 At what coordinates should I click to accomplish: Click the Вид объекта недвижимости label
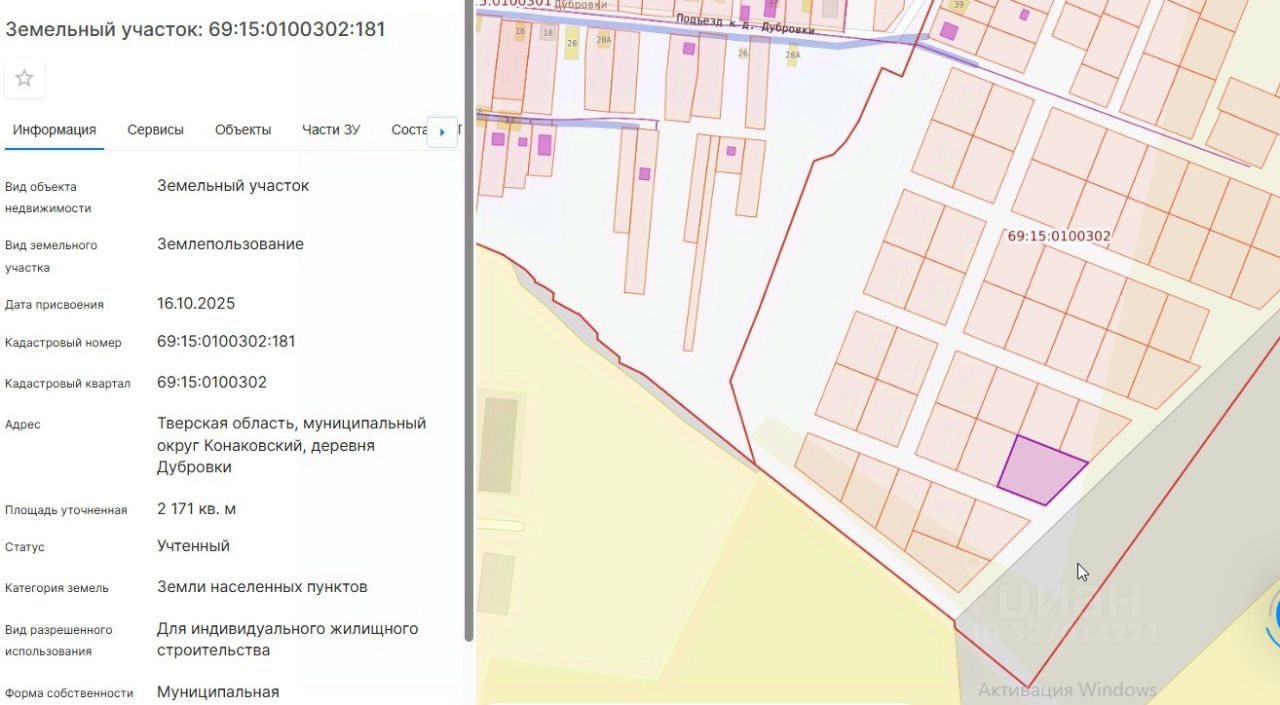click(48, 197)
